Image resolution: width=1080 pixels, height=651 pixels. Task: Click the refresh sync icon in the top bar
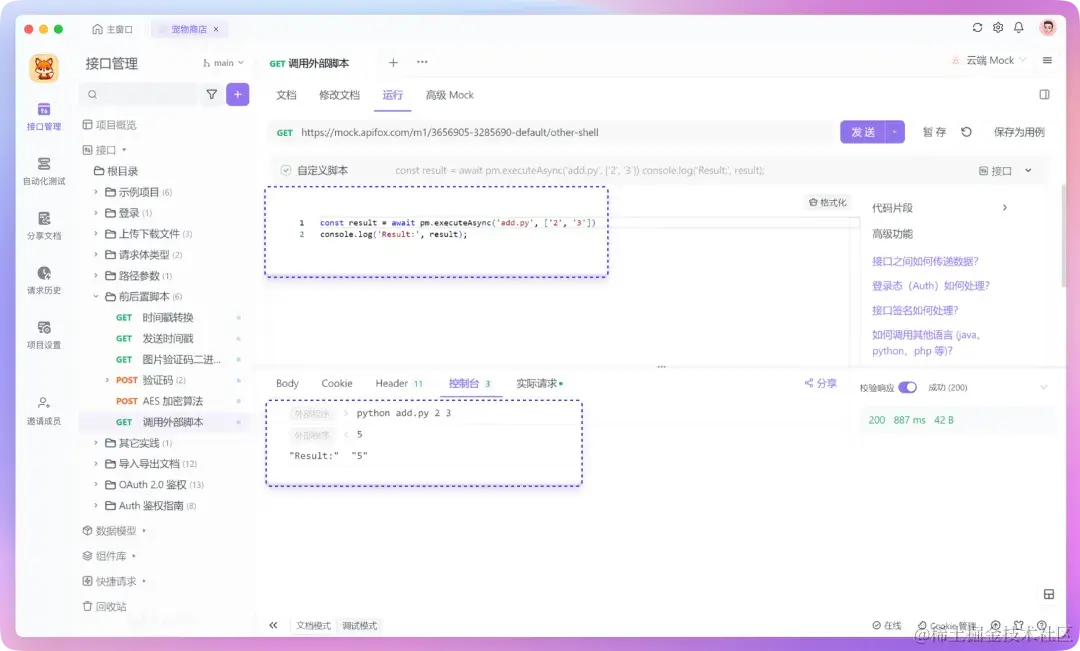point(977,28)
